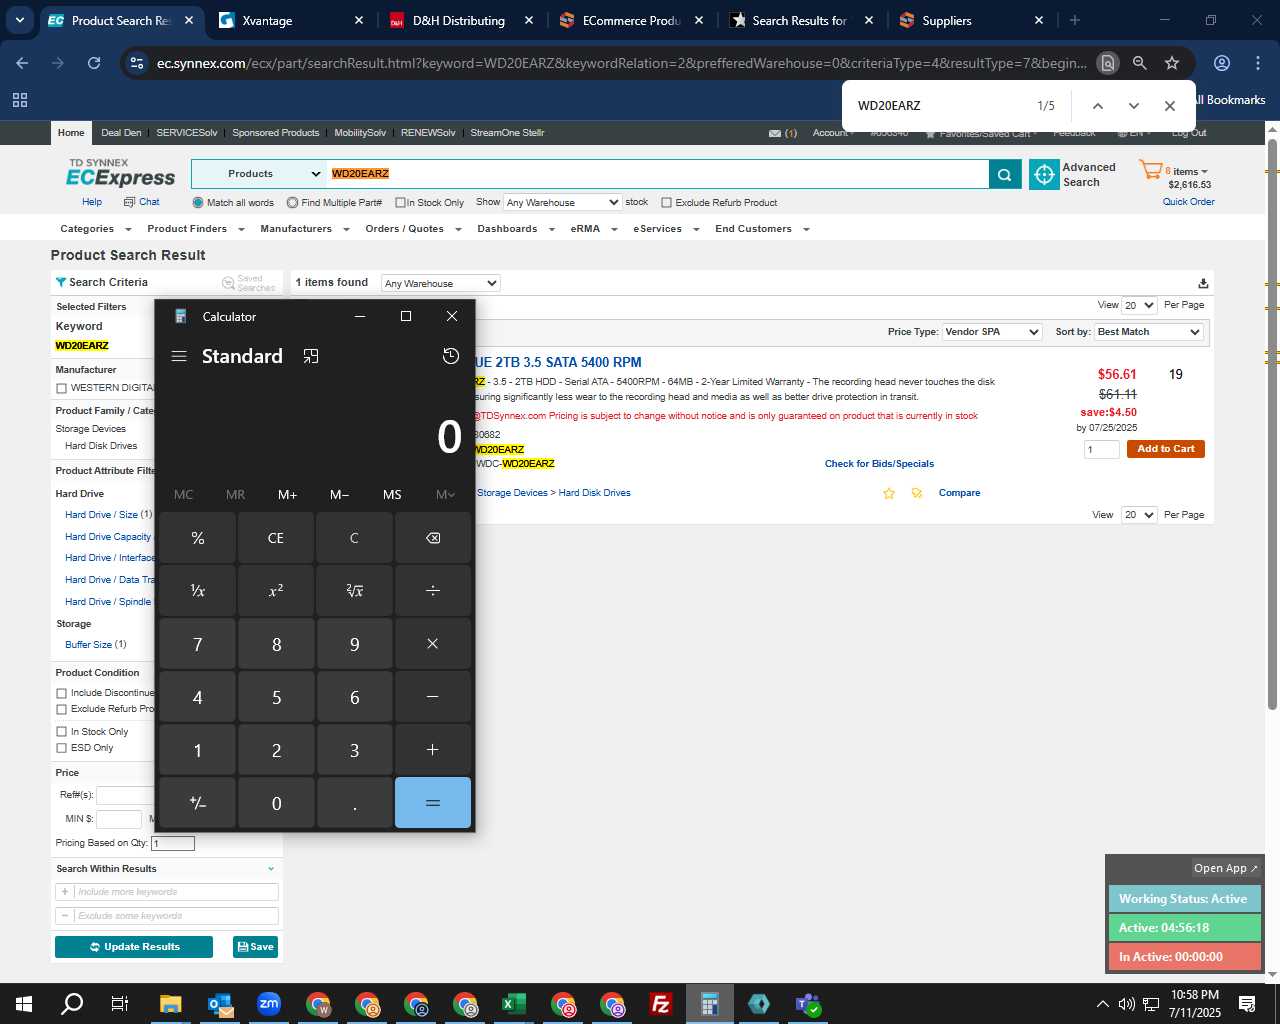Click the percent key in Calculator
Image resolution: width=1280 pixels, height=1024 pixels.
click(197, 538)
